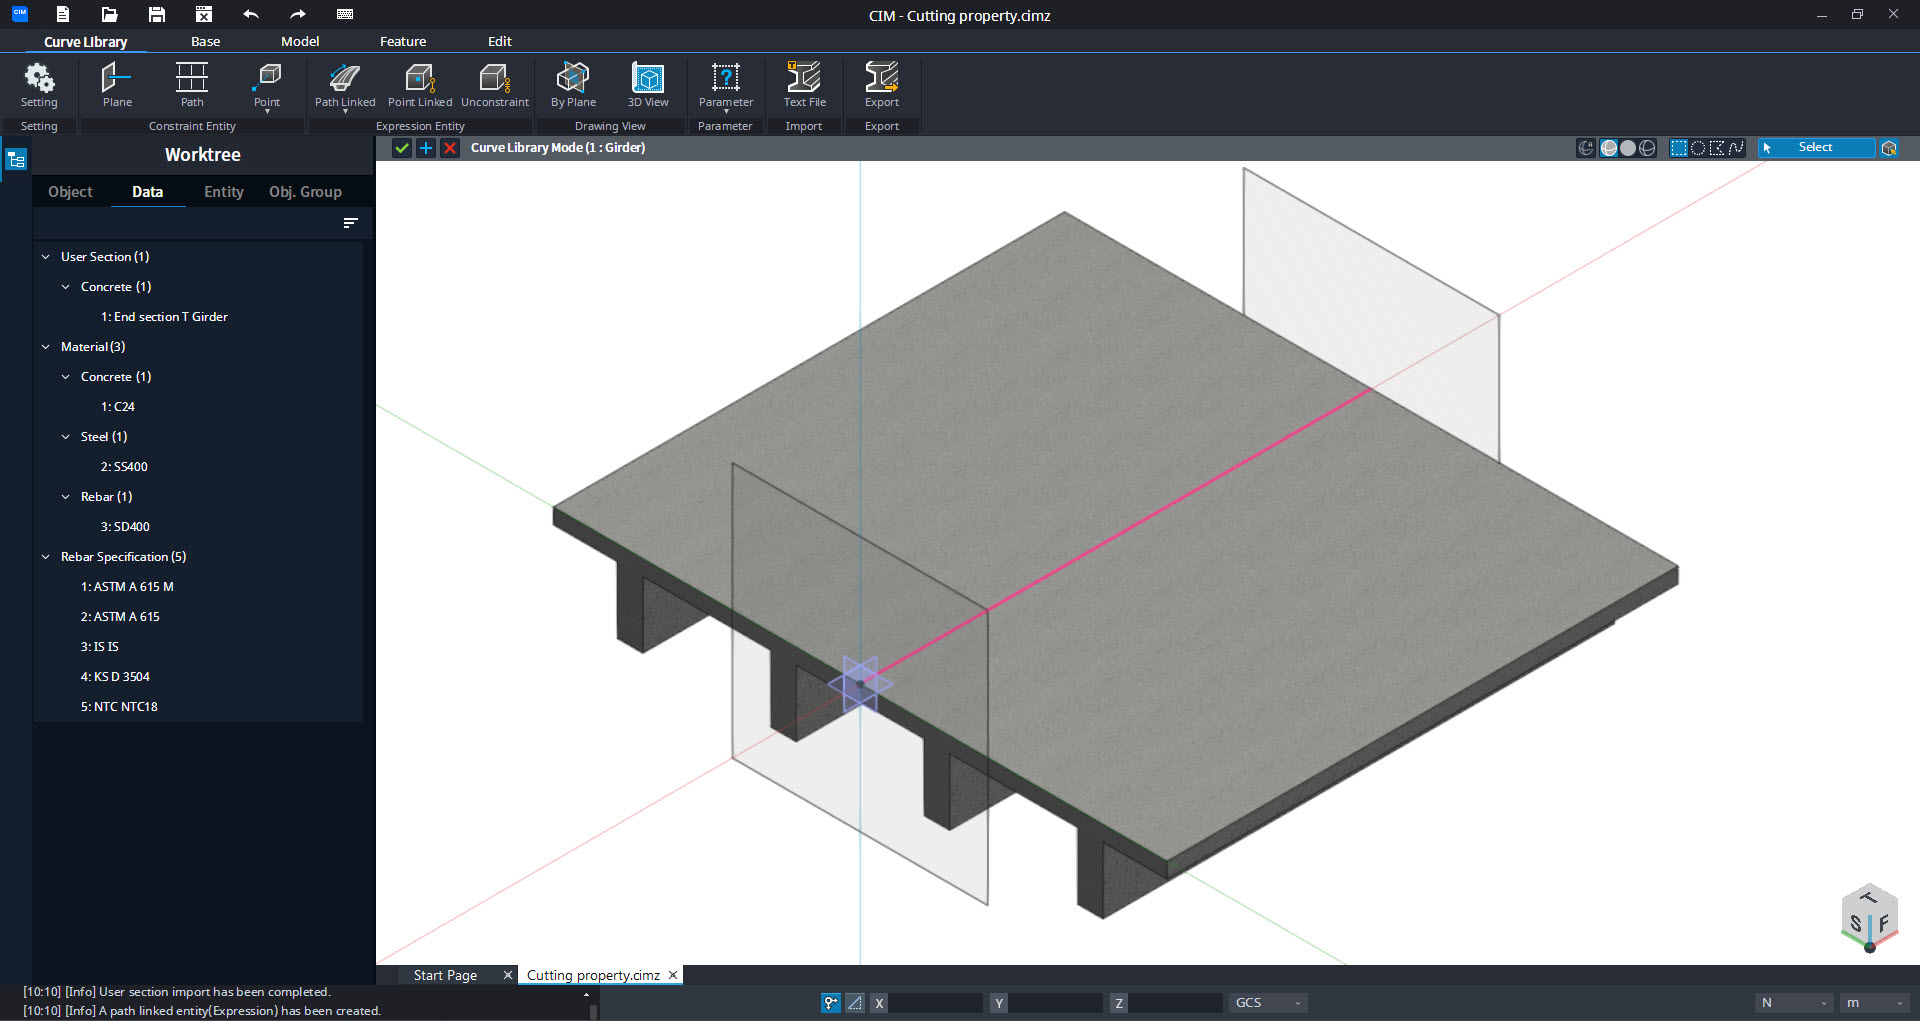1920x1021 pixels.
Task: Open the N force unit dropdown
Action: 1794,1003
